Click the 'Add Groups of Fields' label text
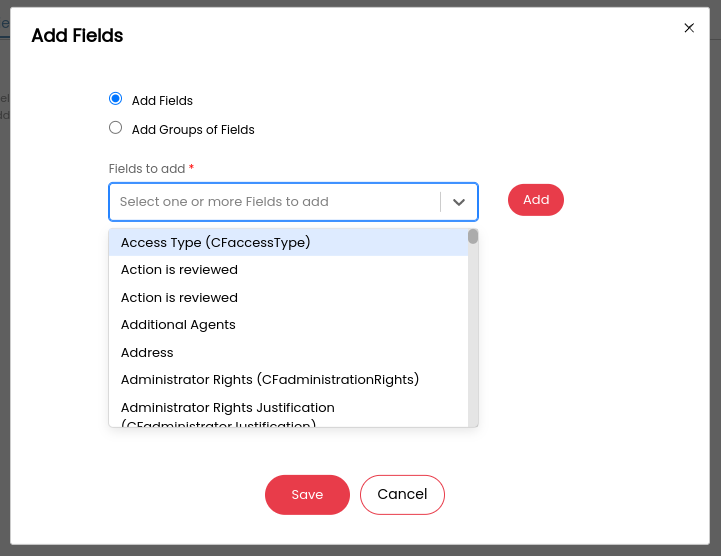Image resolution: width=721 pixels, height=556 pixels. [193, 130]
